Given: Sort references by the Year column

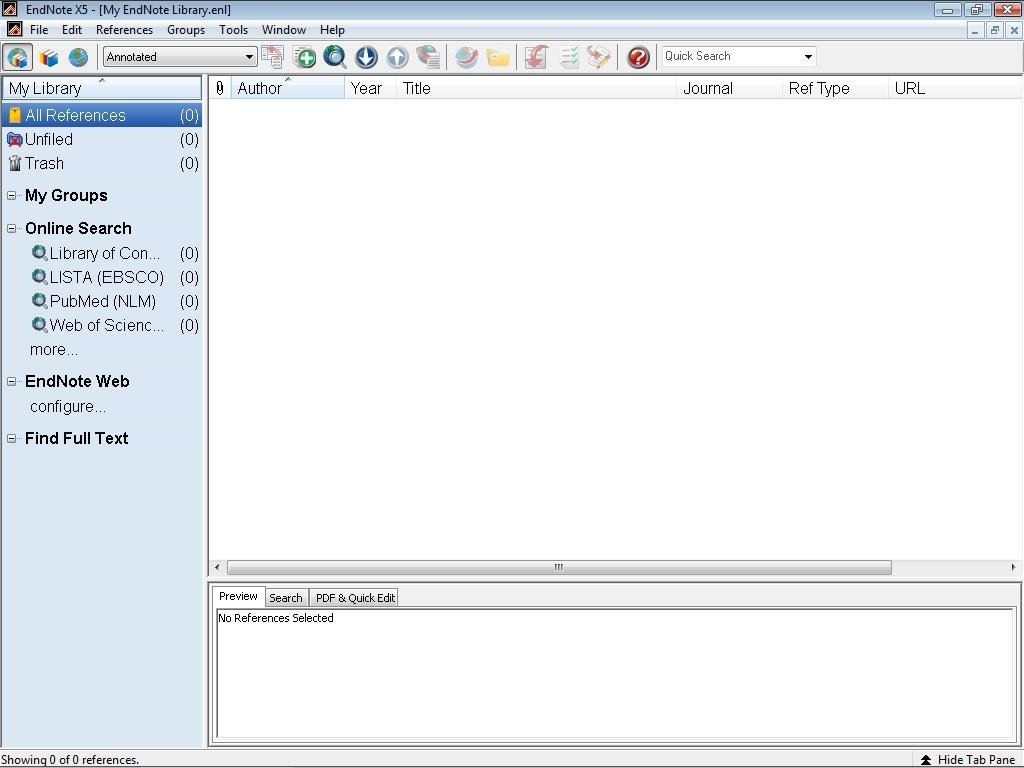Looking at the screenshot, I should [x=370, y=88].
